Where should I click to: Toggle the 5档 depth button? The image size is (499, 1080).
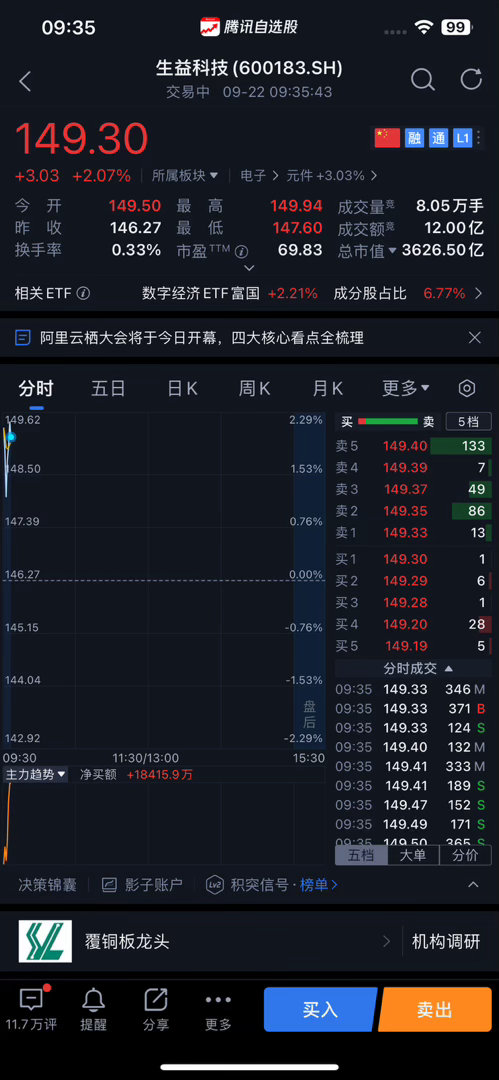(468, 422)
